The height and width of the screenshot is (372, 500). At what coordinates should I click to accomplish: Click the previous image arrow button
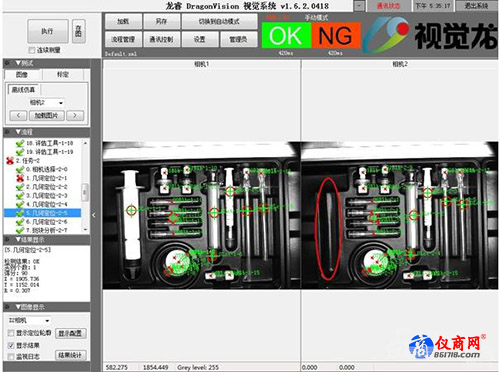[x=18, y=116]
